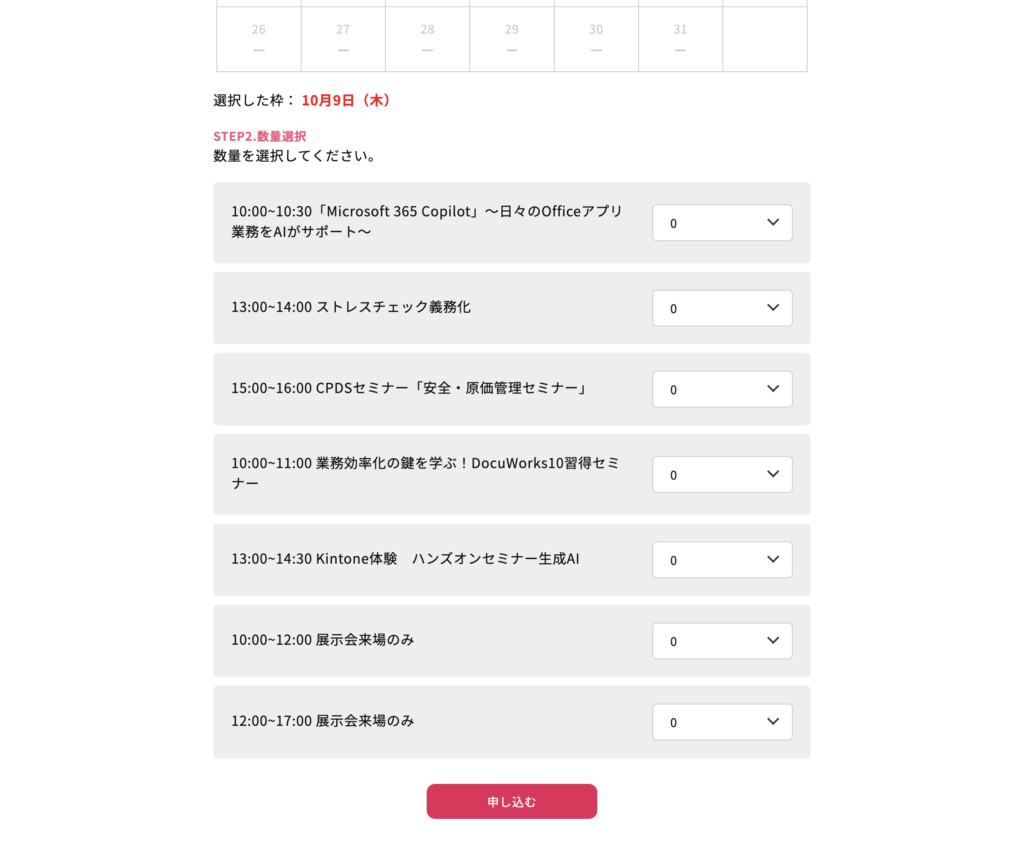The image size is (1024, 853).
Task: Click the Kintone体験 ハンズオンセミナー label
Action: click(x=405, y=559)
